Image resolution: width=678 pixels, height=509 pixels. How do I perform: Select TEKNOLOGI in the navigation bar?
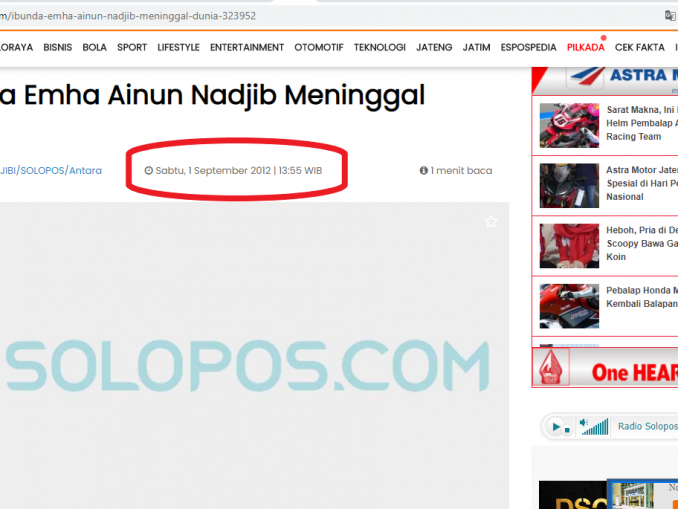coord(380,48)
